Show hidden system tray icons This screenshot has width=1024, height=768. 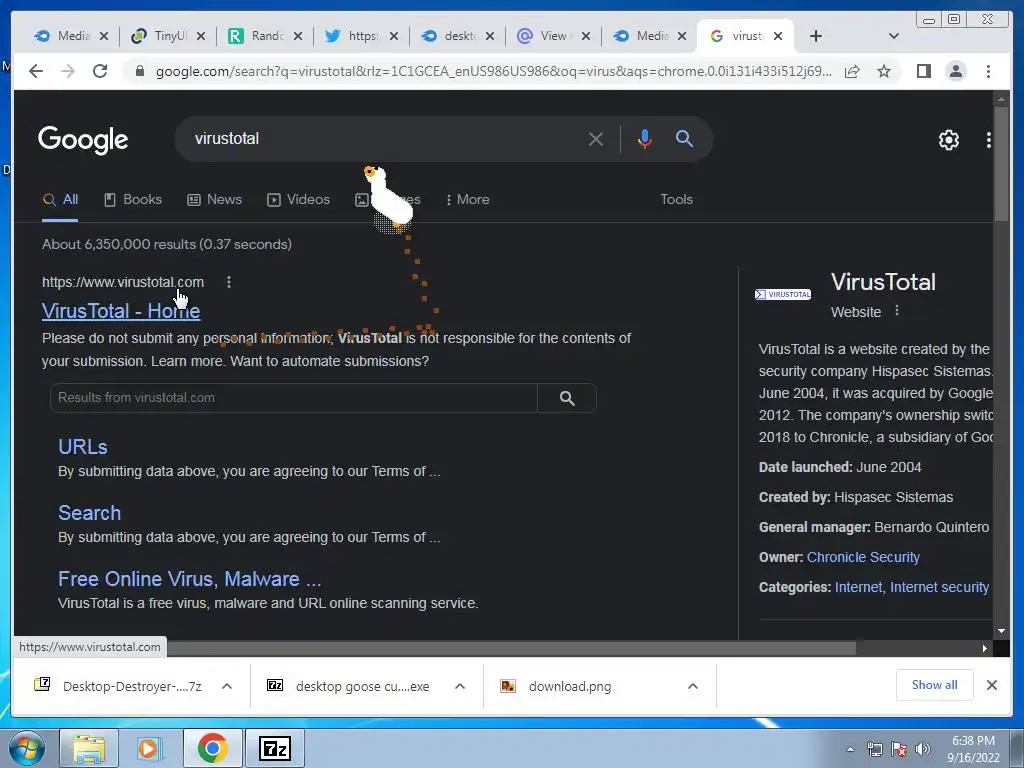pyautogui.click(x=850, y=749)
